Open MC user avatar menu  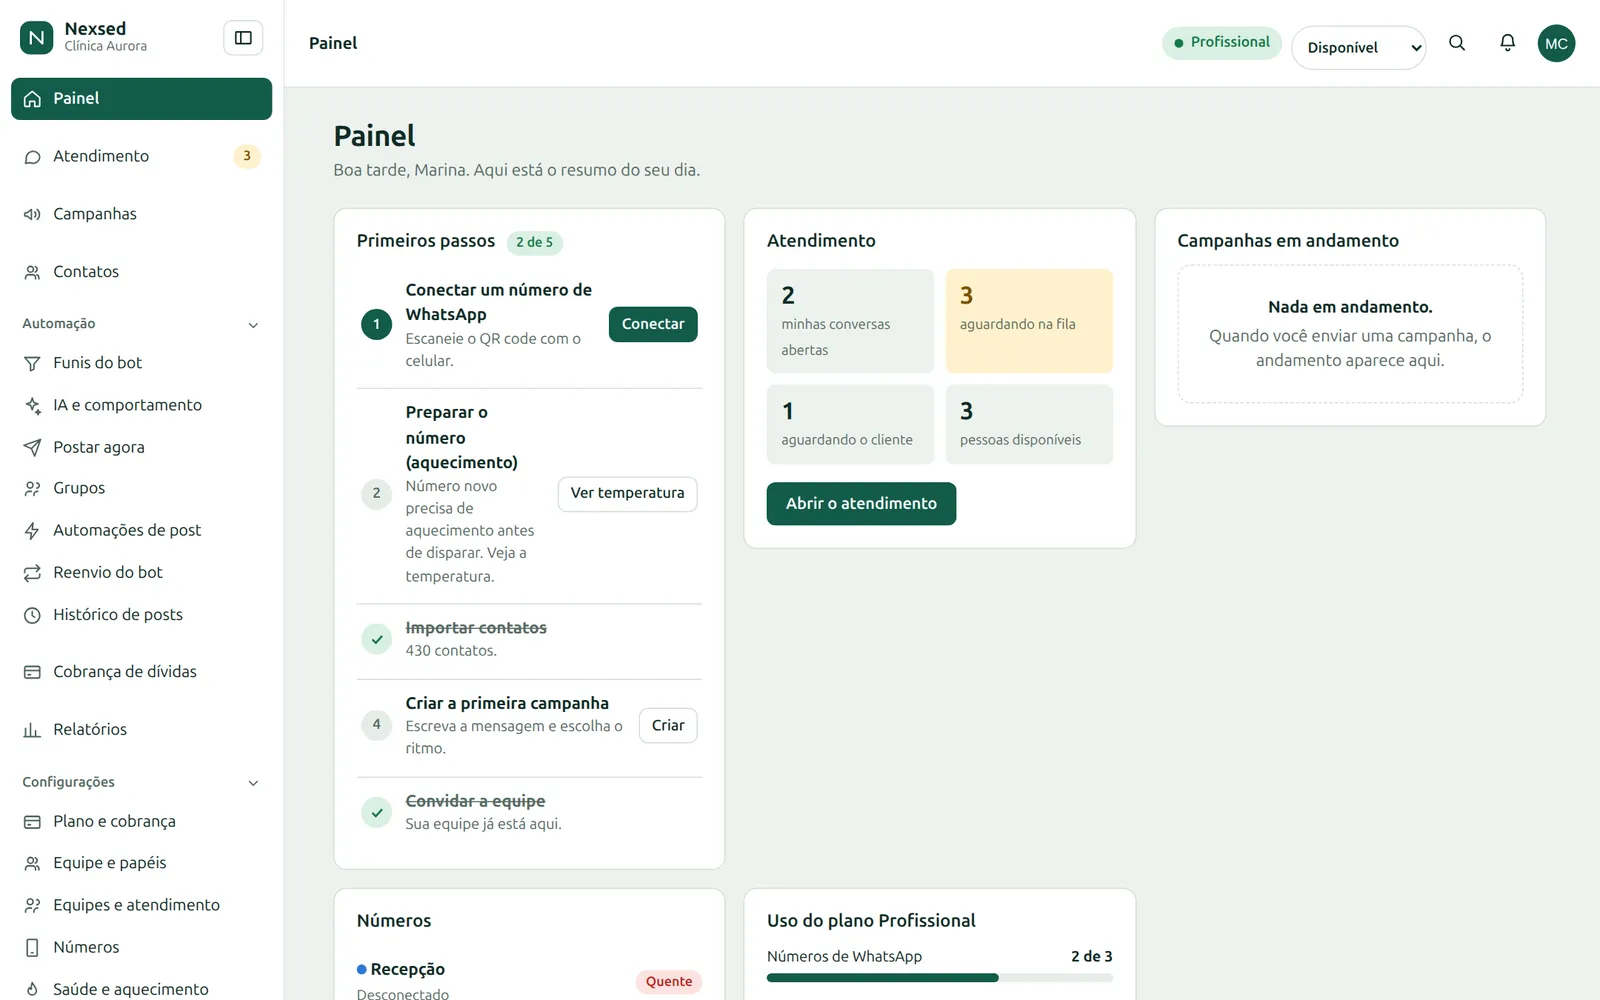1556,43
